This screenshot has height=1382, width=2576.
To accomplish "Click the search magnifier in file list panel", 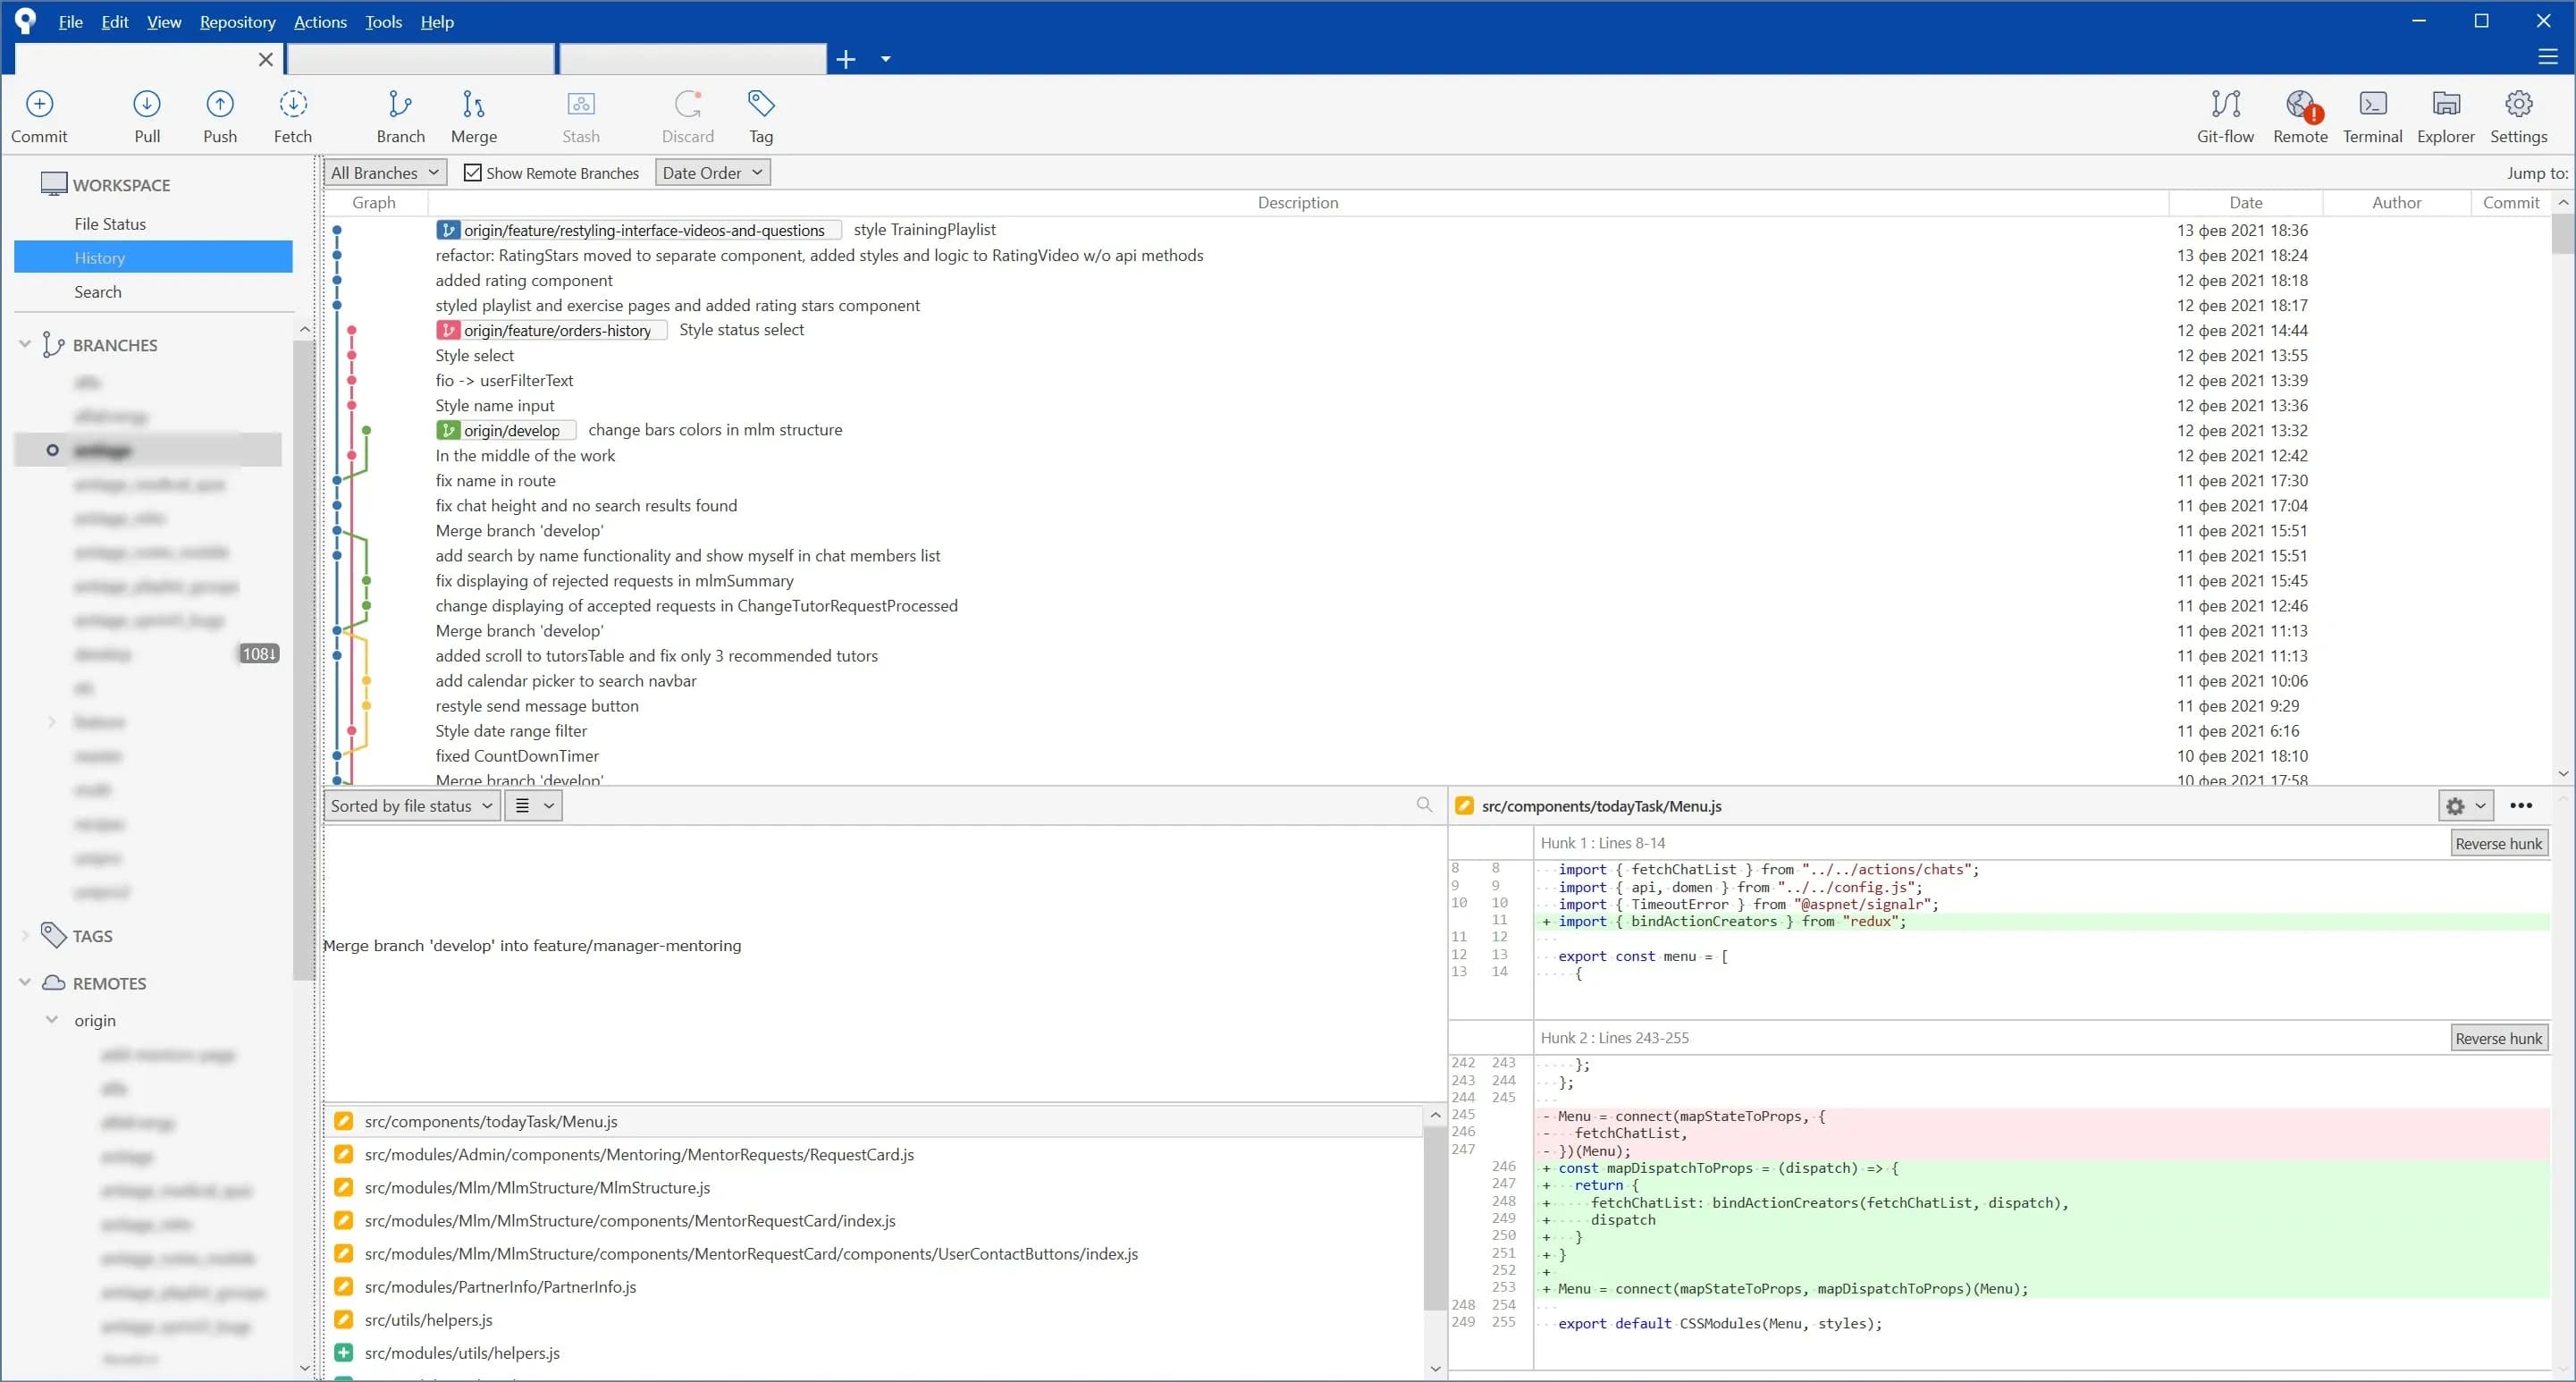I will click(x=1424, y=805).
